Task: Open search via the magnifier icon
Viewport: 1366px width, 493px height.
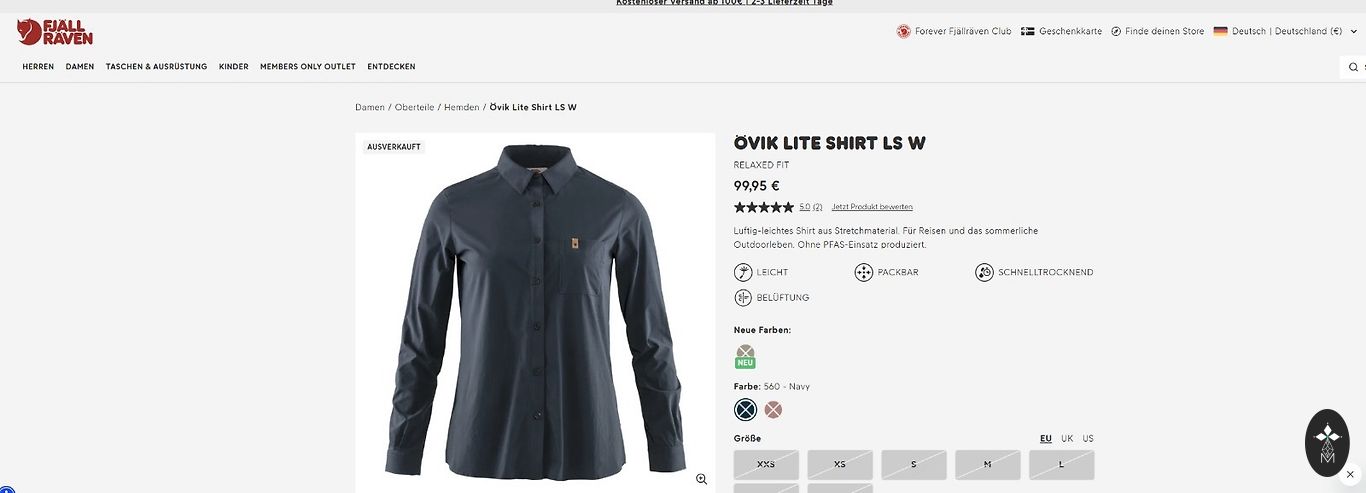Action: pos(1353,68)
